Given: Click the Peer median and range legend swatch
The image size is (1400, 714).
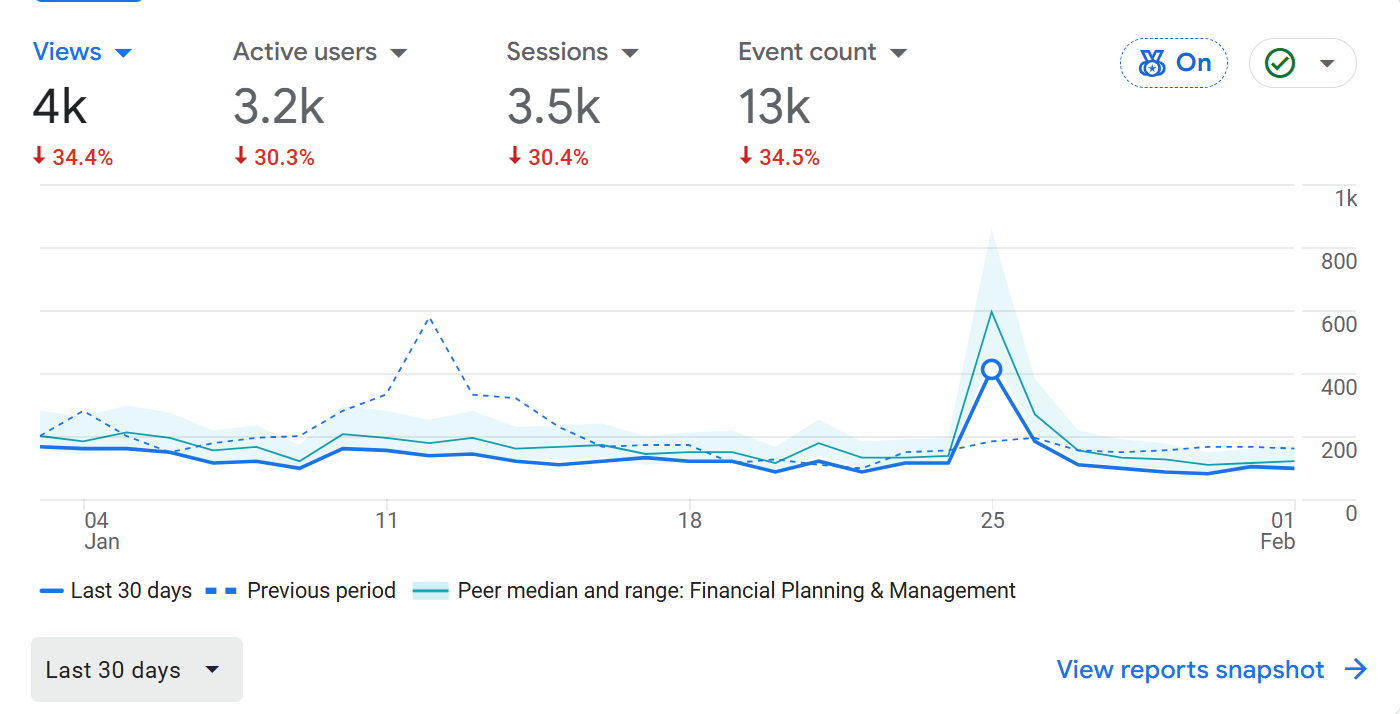Looking at the screenshot, I should (x=431, y=591).
